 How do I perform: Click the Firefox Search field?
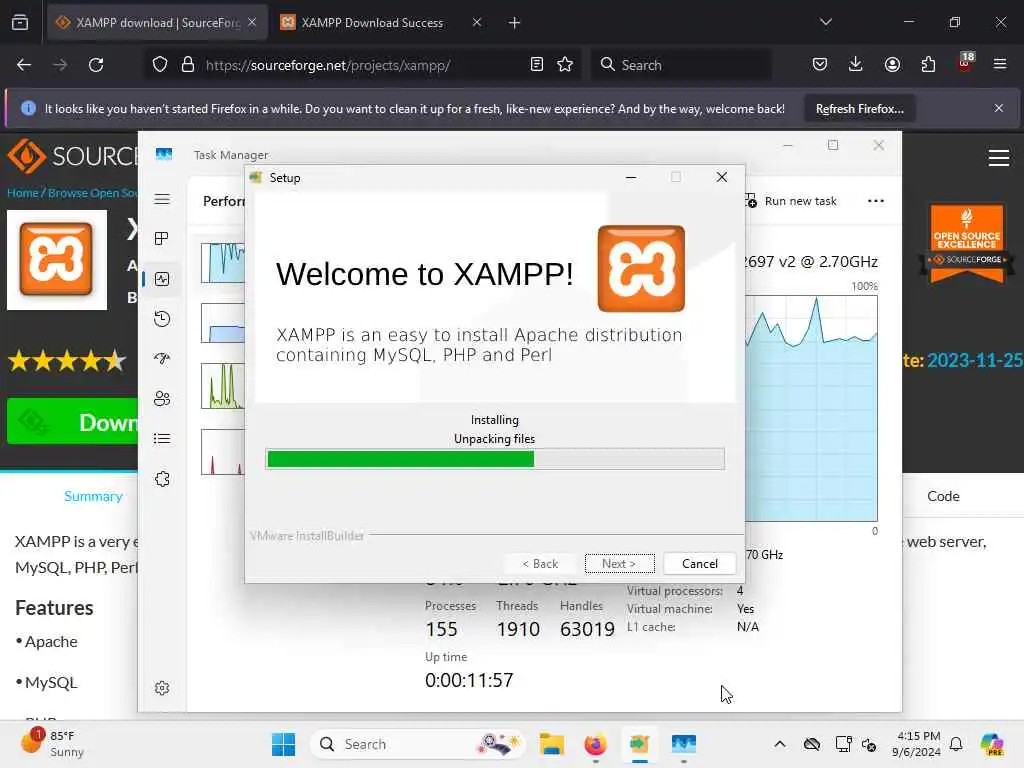coord(681,65)
